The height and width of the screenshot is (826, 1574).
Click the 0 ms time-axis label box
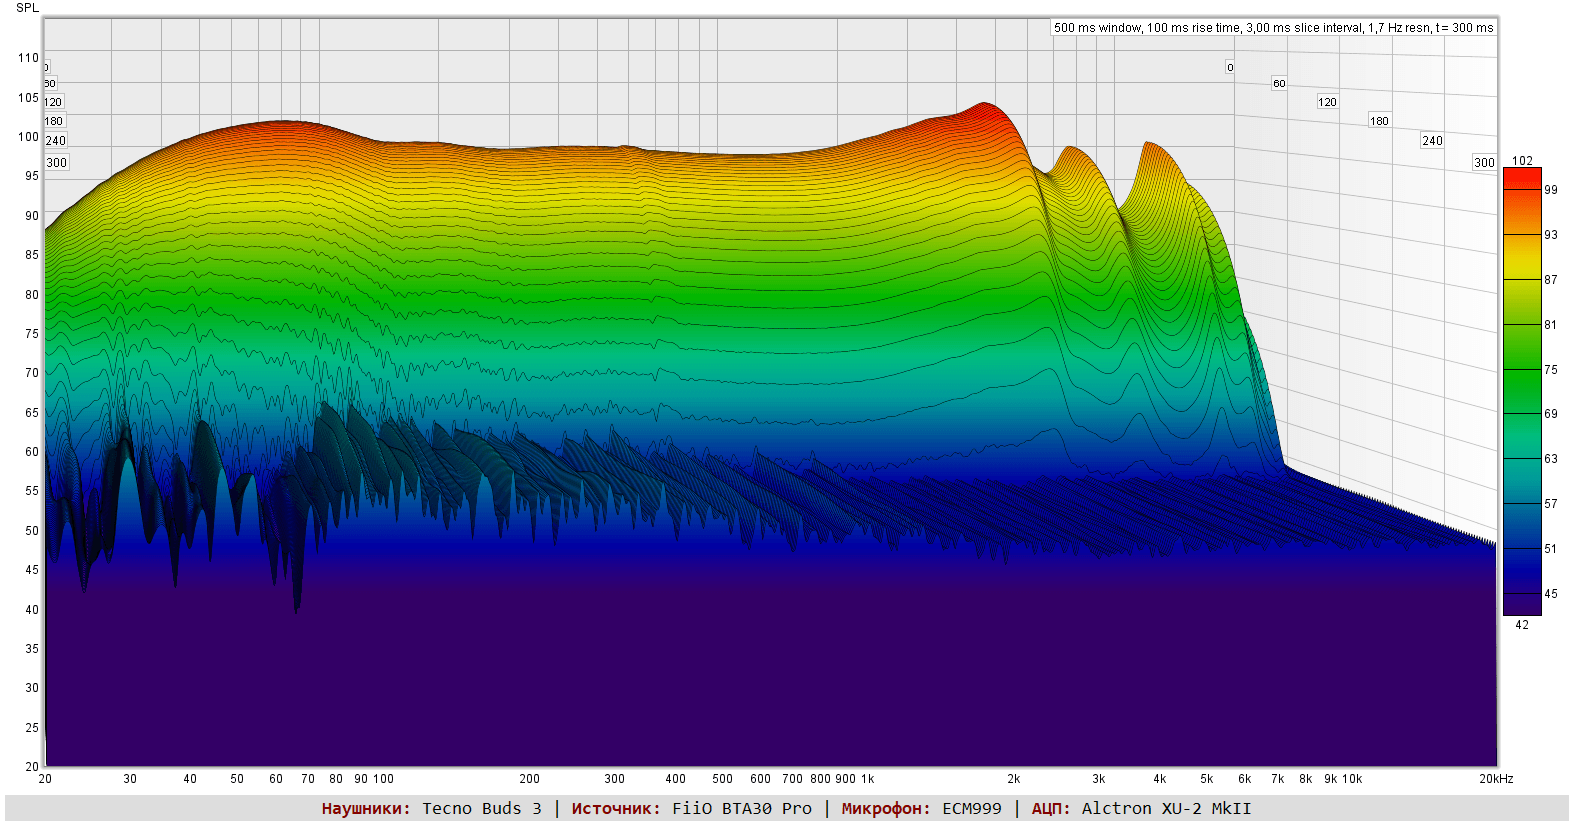coord(1230,68)
